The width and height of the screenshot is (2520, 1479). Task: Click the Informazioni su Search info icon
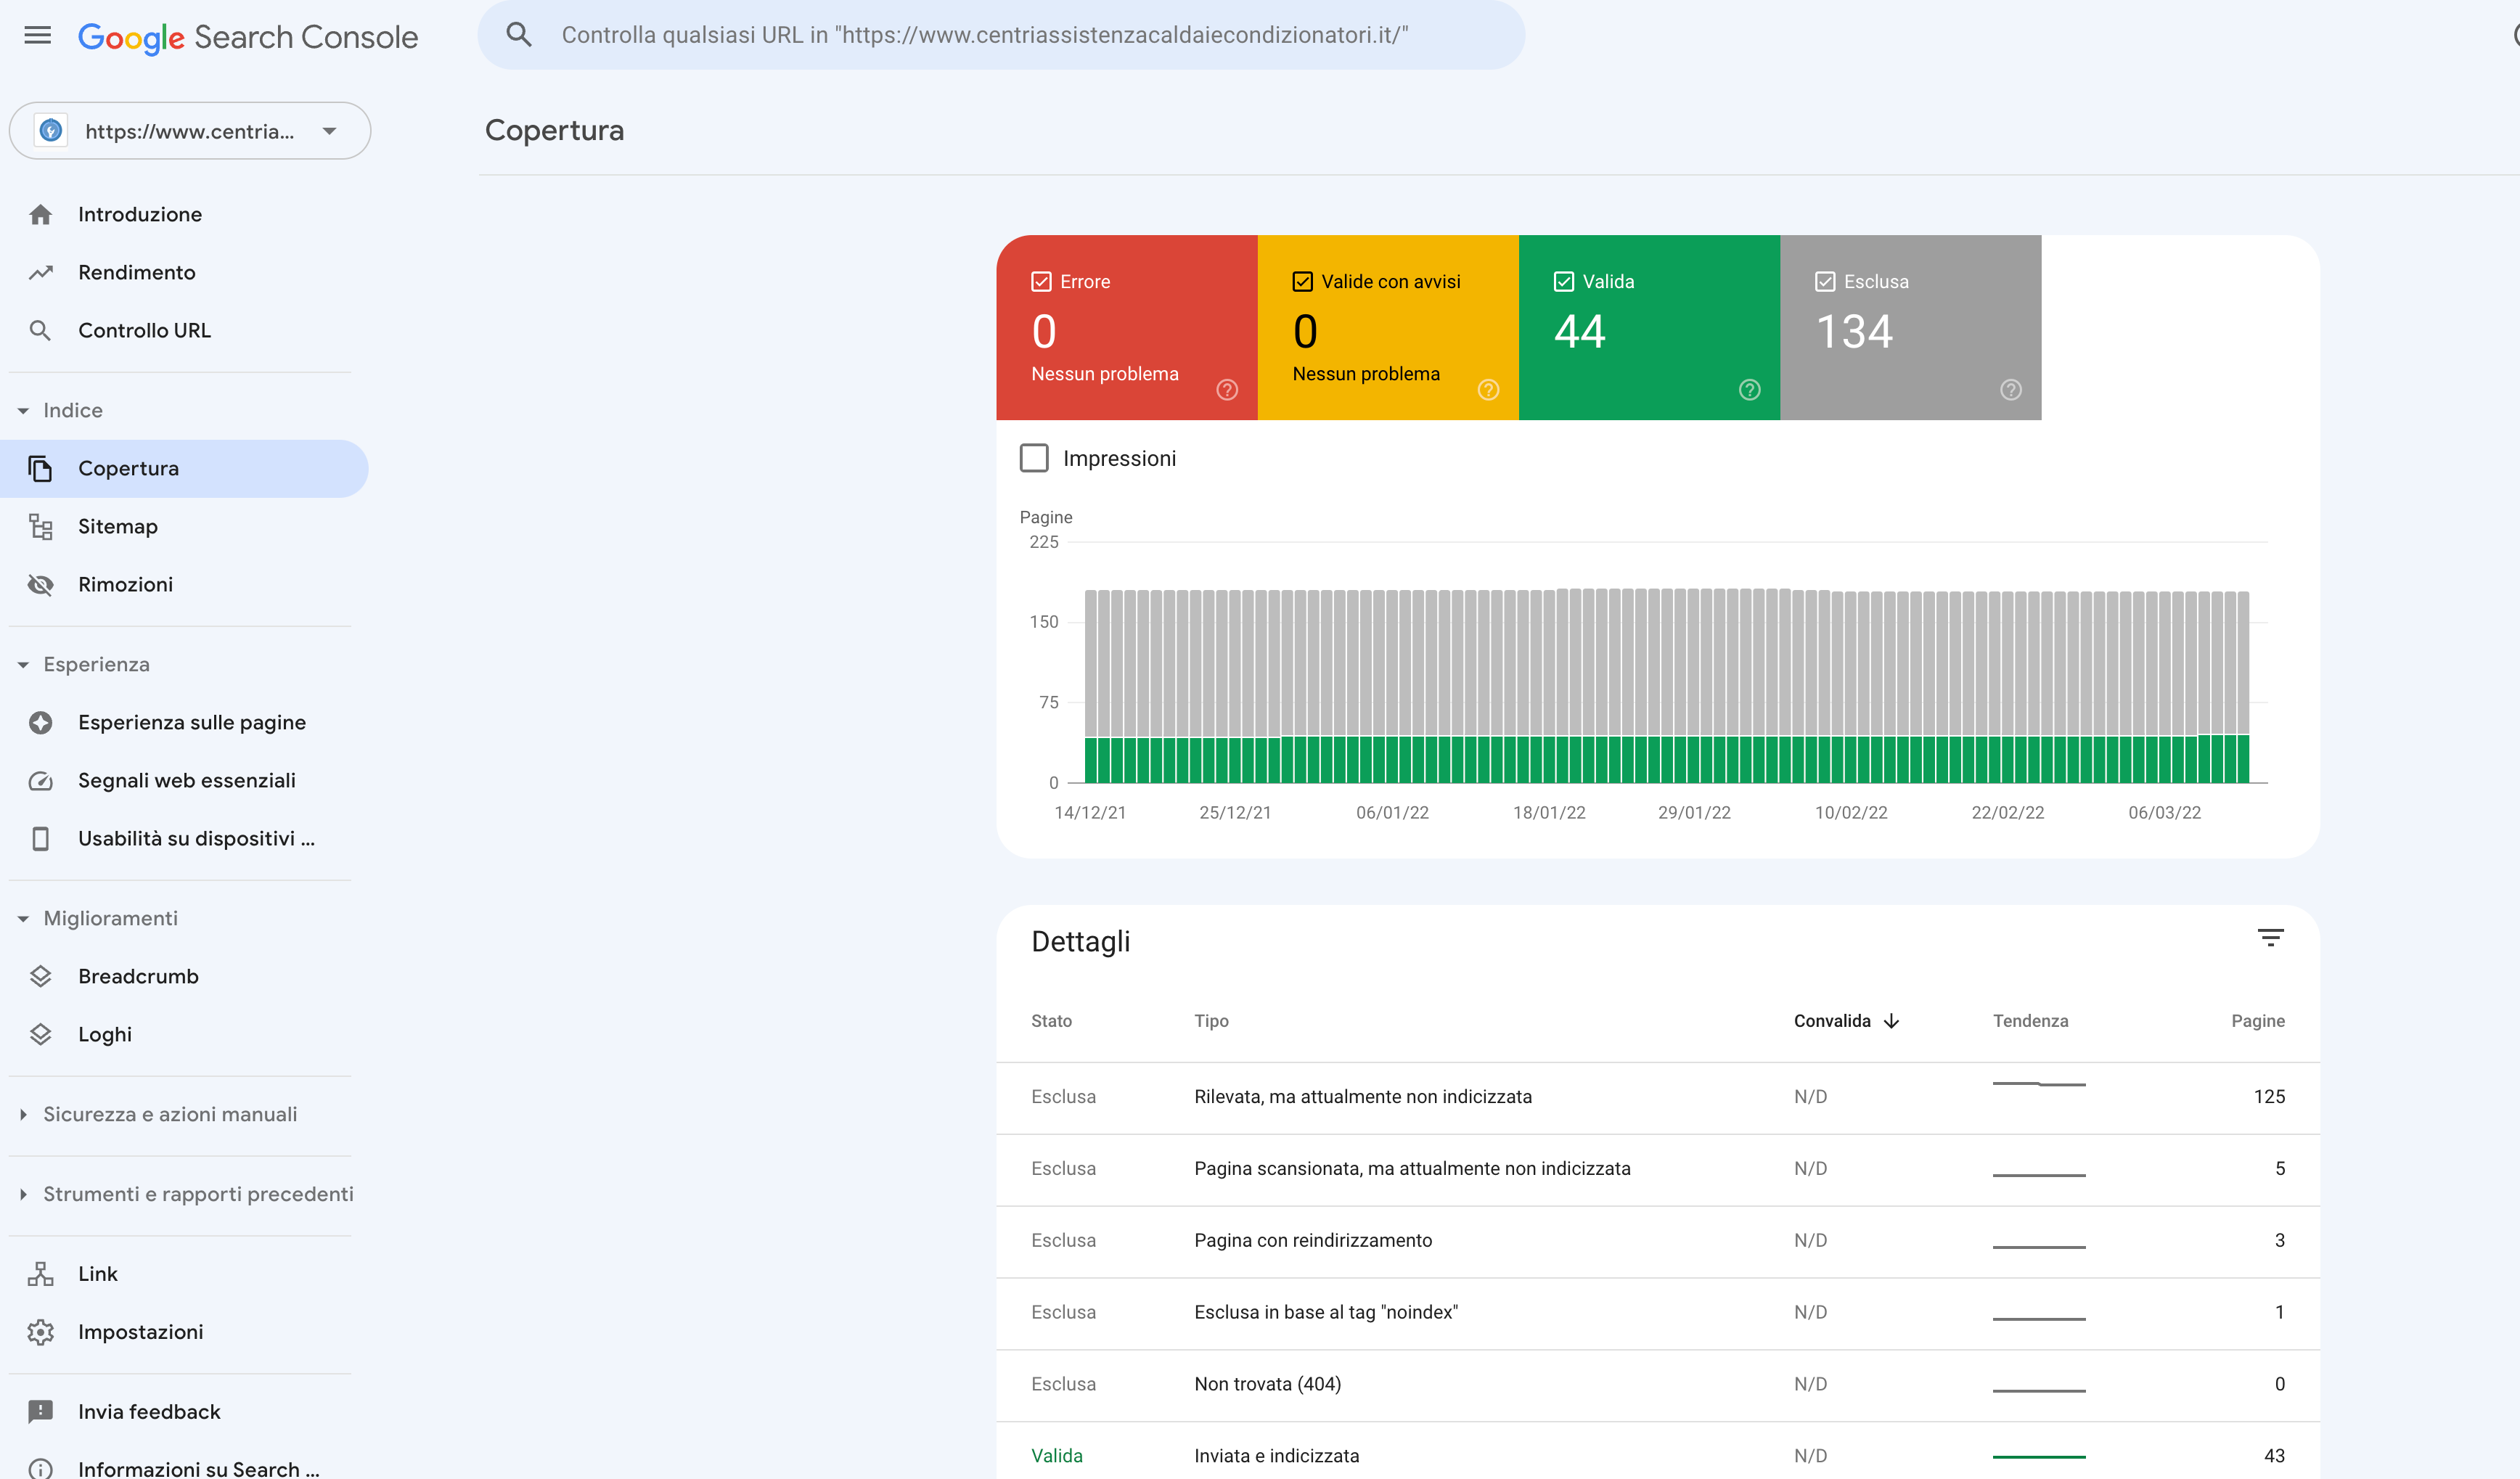(40, 1469)
